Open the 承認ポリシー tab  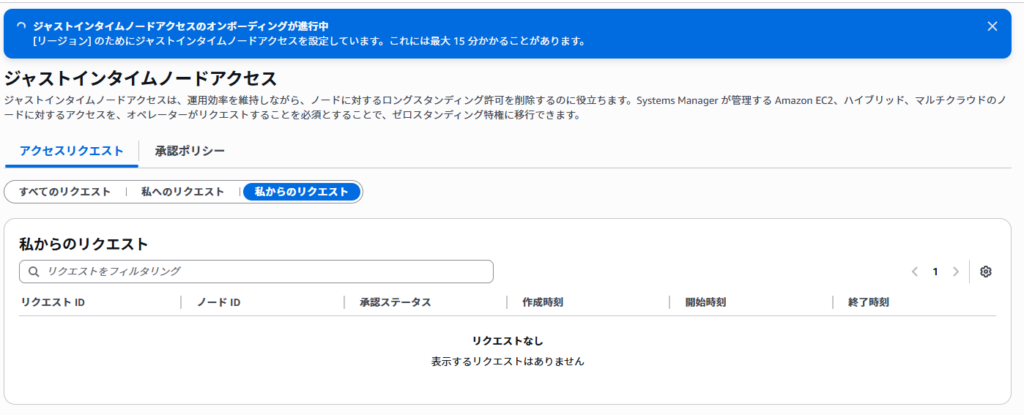[189, 151]
